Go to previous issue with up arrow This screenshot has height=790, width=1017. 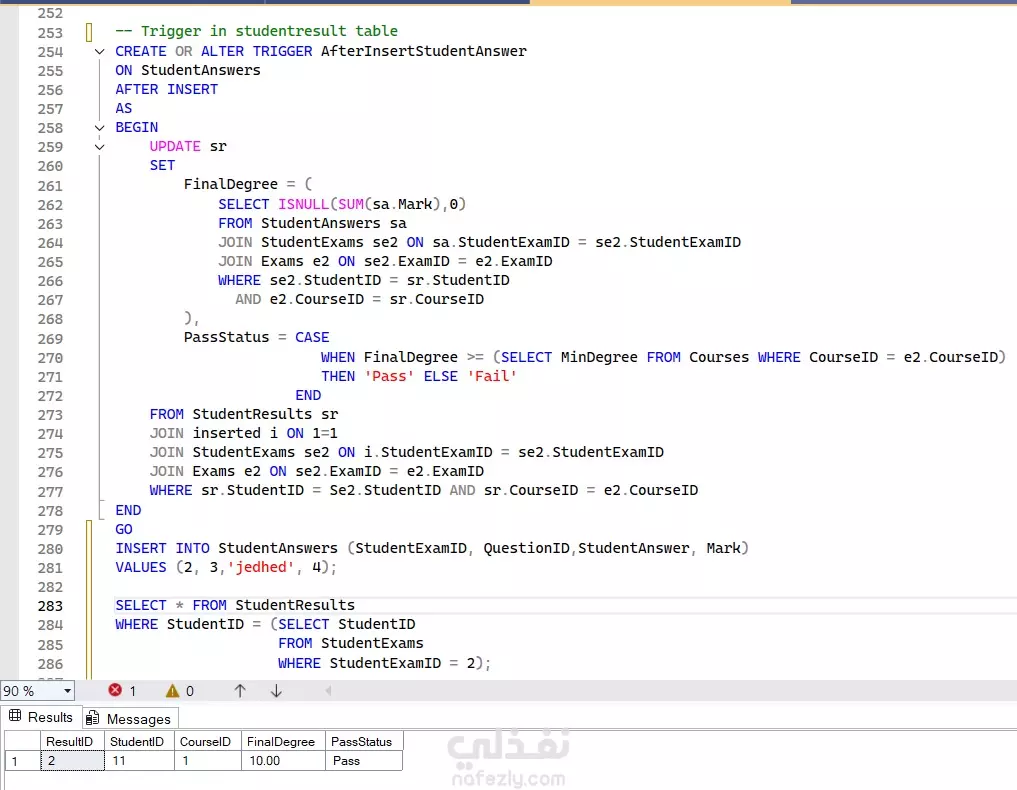[240, 691]
